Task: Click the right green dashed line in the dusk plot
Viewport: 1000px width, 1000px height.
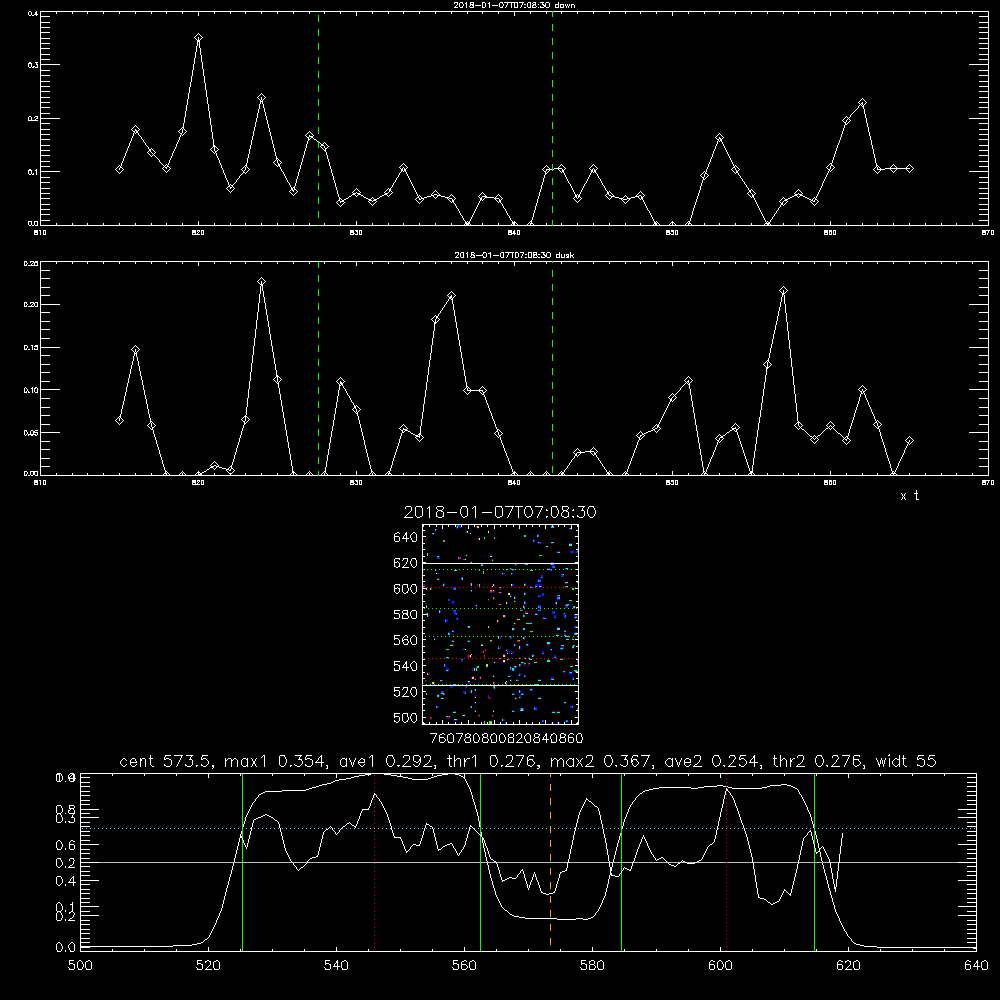Action: [552, 369]
